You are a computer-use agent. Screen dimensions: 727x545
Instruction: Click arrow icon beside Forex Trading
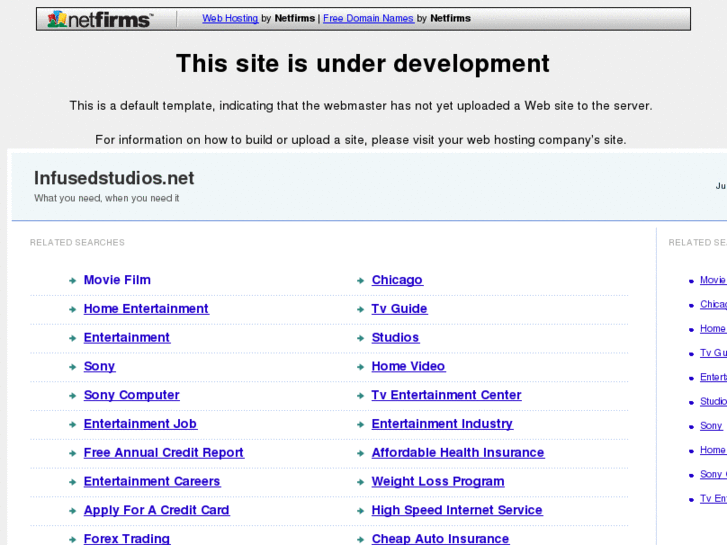72,539
